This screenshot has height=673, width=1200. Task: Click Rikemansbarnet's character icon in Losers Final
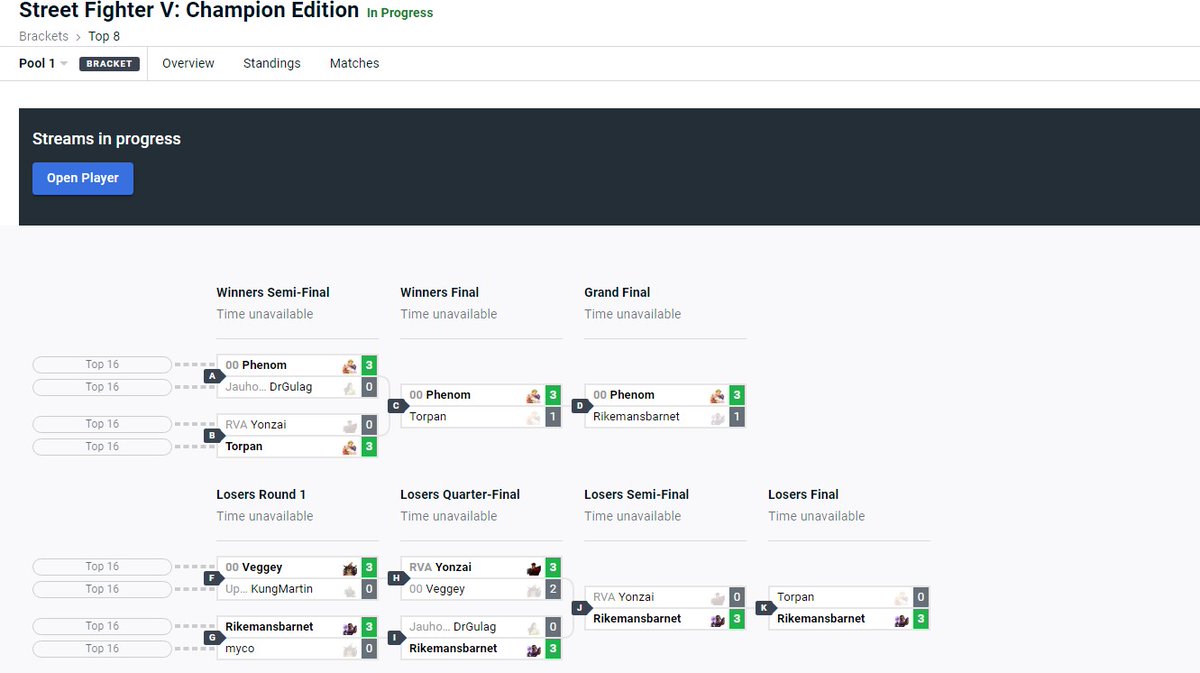[901, 619]
